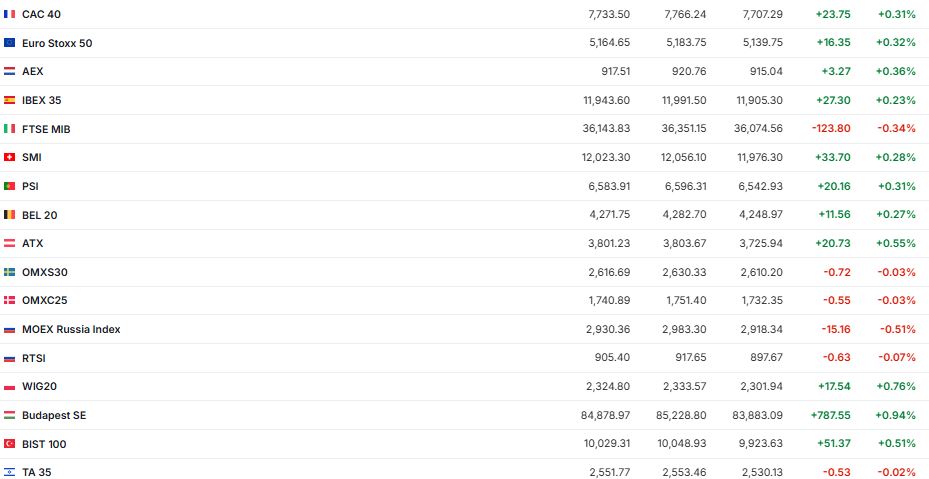The width and height of the screenshot is (929, 479).
Task: Click Budapest SE's +0.94% change value
Action: tap(896, 415)
